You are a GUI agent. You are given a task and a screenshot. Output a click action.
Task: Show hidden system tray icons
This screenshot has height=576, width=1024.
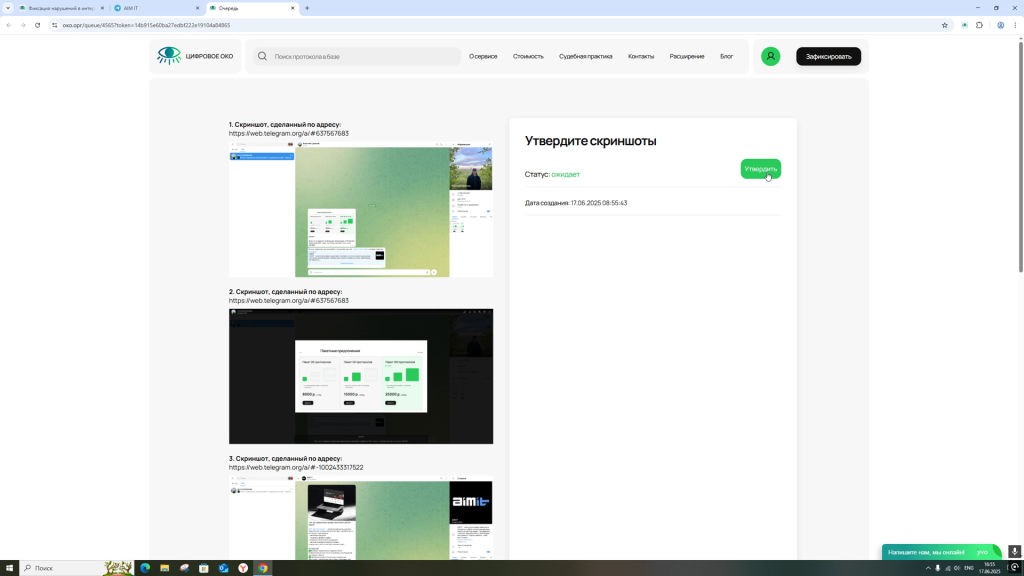point(927,568)
